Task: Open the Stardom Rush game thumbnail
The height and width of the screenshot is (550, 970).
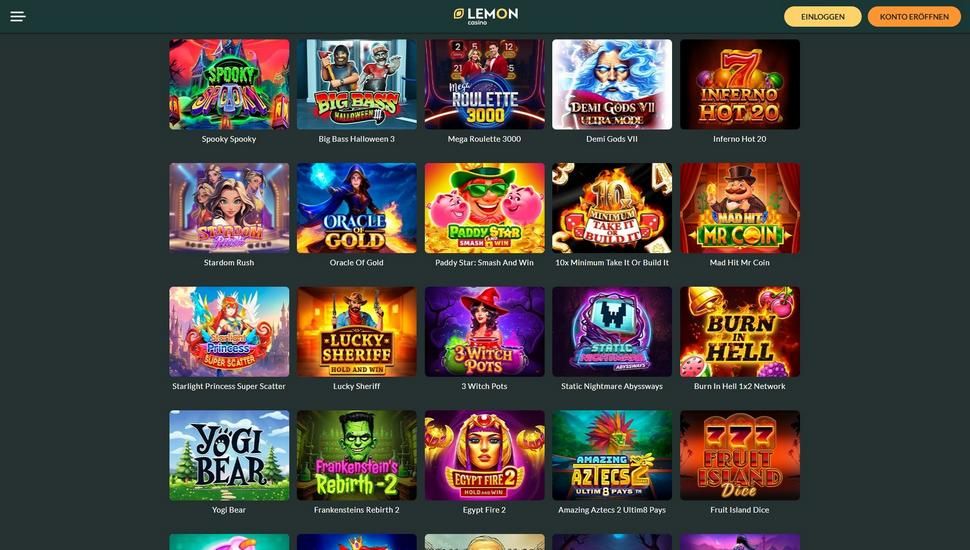Action: pos(229,208)
